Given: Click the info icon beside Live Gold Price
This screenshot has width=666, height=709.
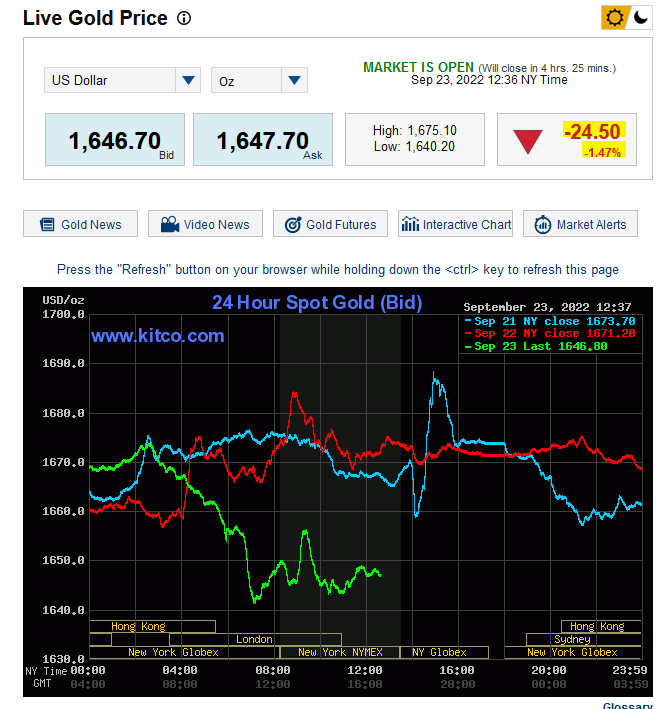Looking at the screenshot, I should (x=184, y=19).
